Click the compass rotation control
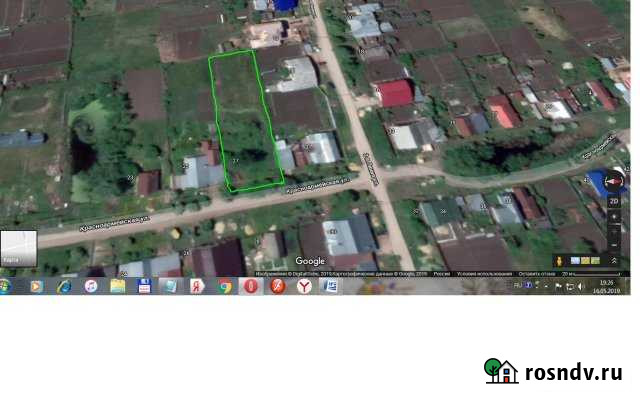Image resolution: width=640 pixels, height=400 pixels. click(x=616, y=181)
